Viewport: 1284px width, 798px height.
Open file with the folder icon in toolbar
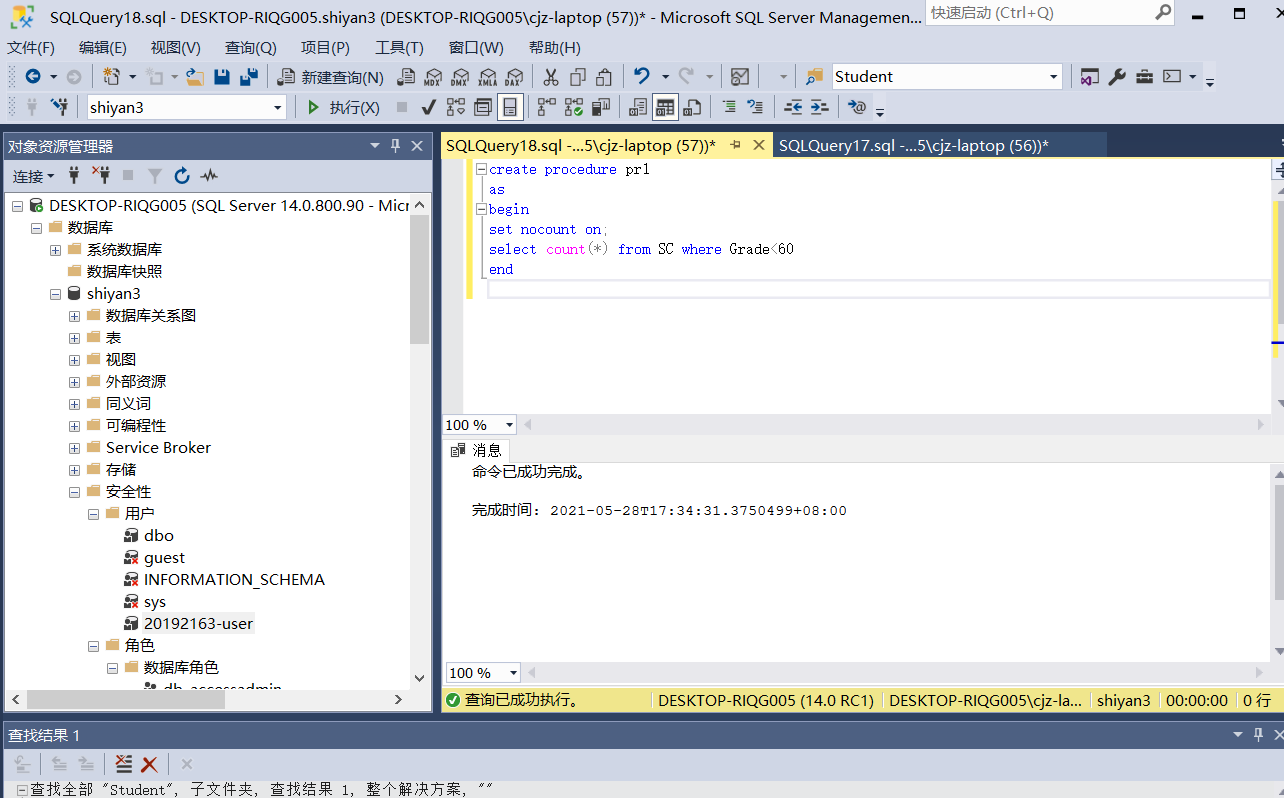195,77
